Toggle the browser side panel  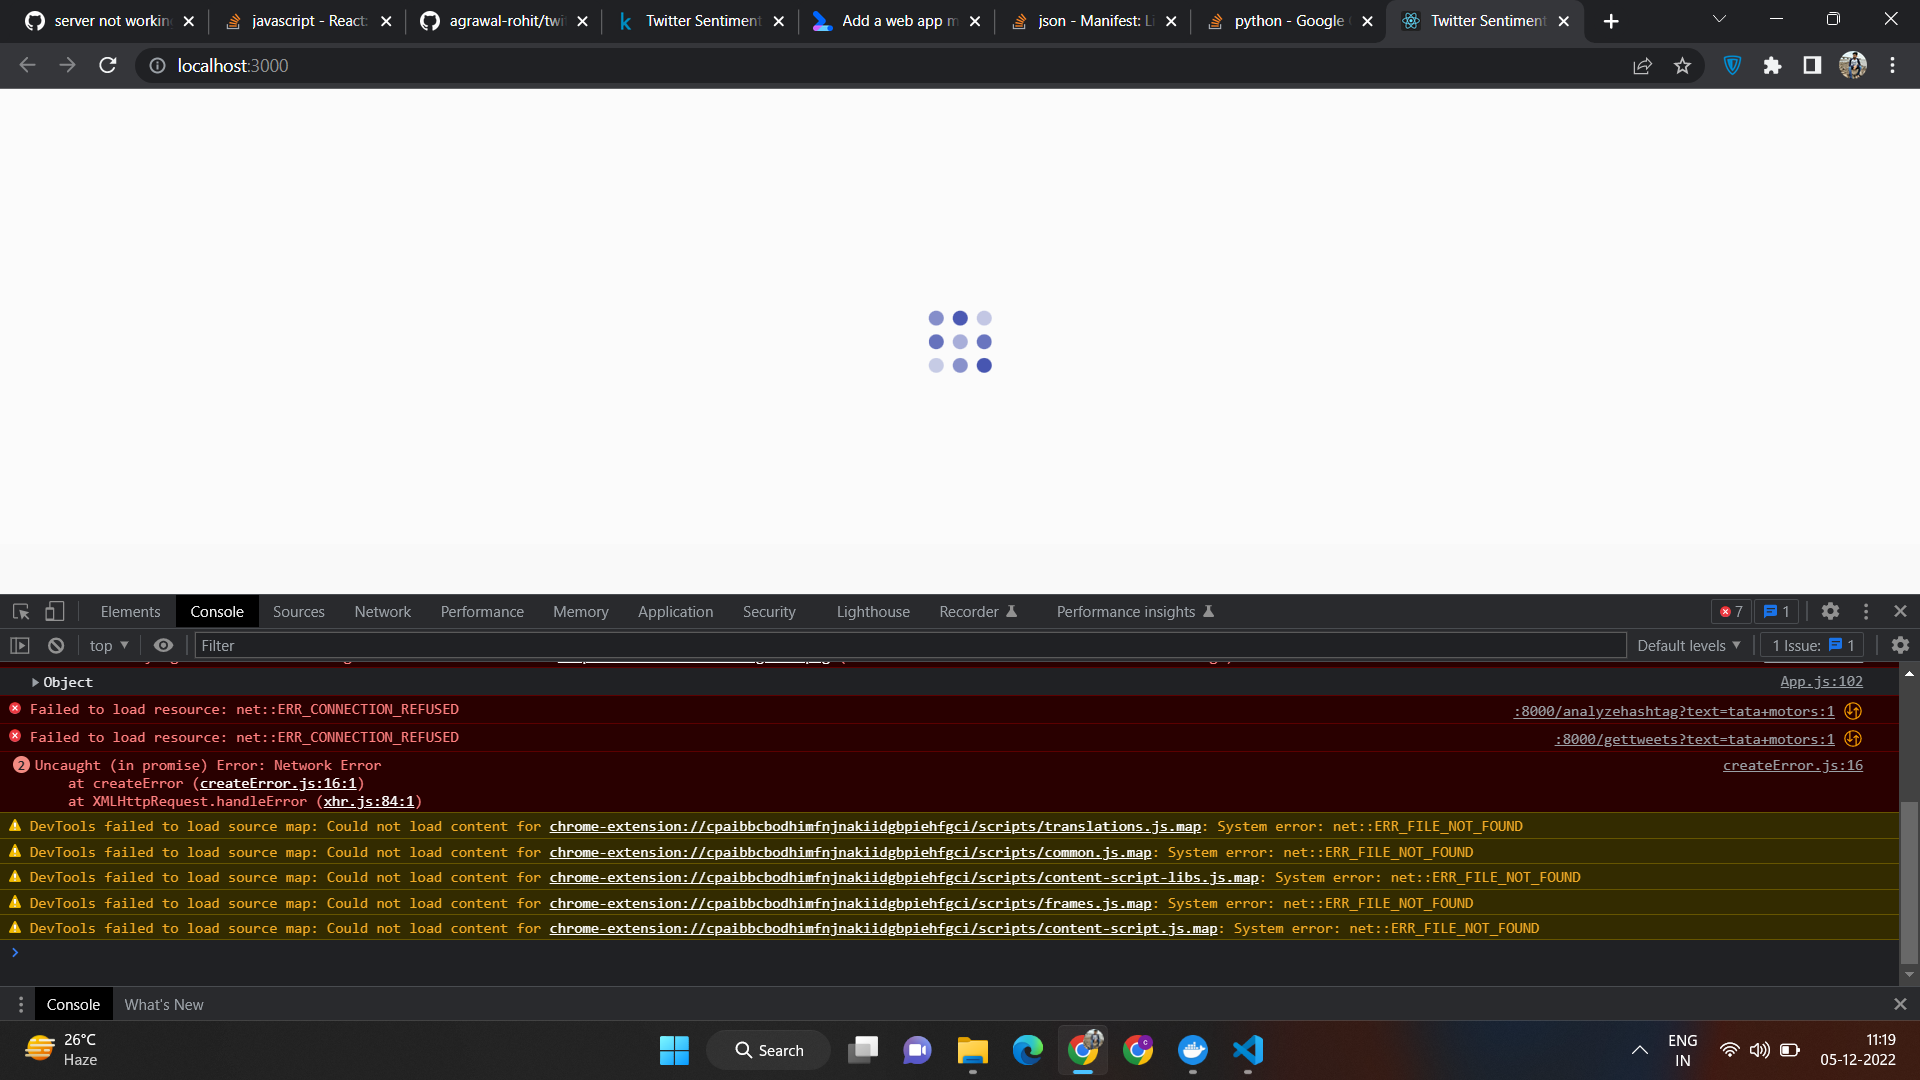pos(1812,65)
